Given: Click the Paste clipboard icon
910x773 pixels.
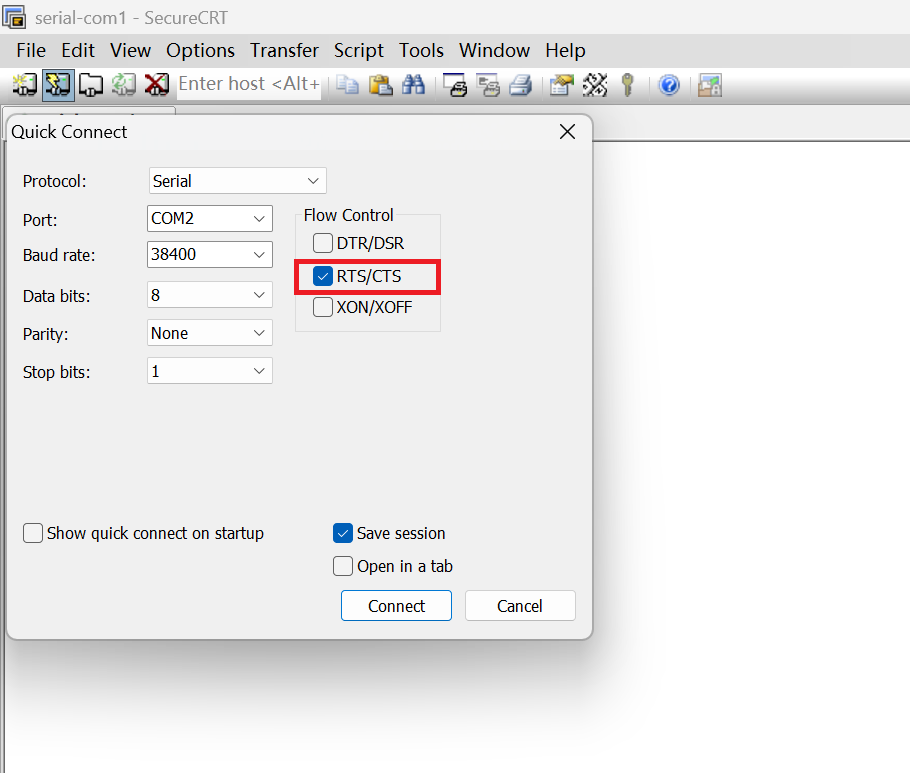Looking at the screenshot, I should (381, 85).
